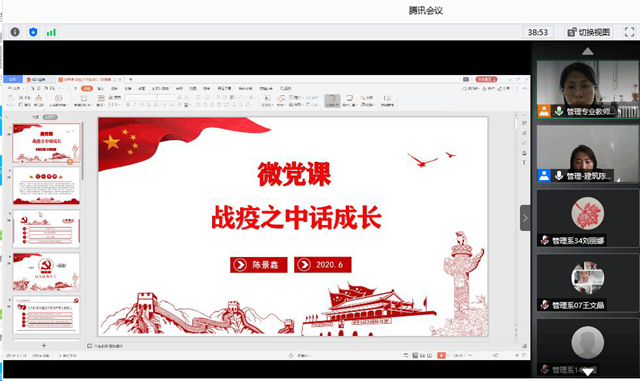Toggle muted mic icon for 管理系34刘丽娜
The height and width of the screenshot is (381, 640).
pos(544,241)
